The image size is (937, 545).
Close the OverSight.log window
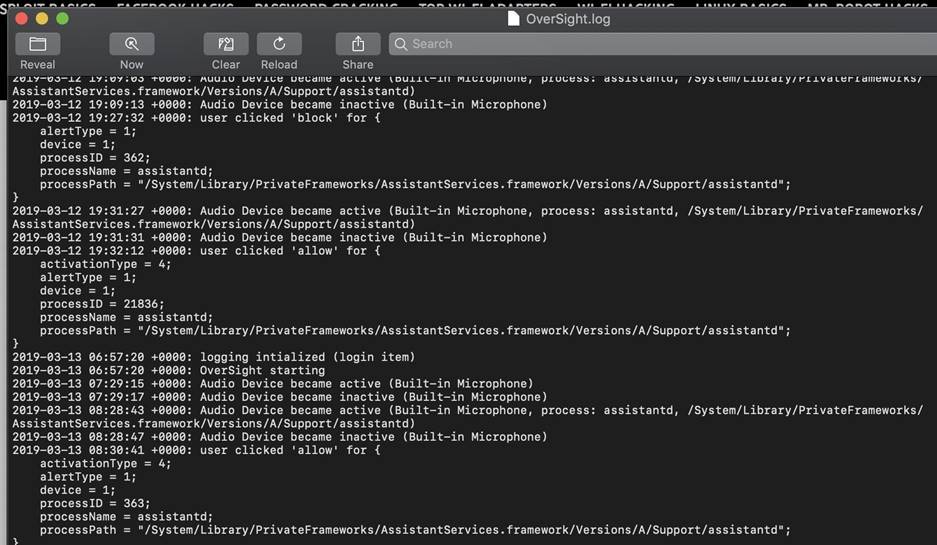coord(21,18)
